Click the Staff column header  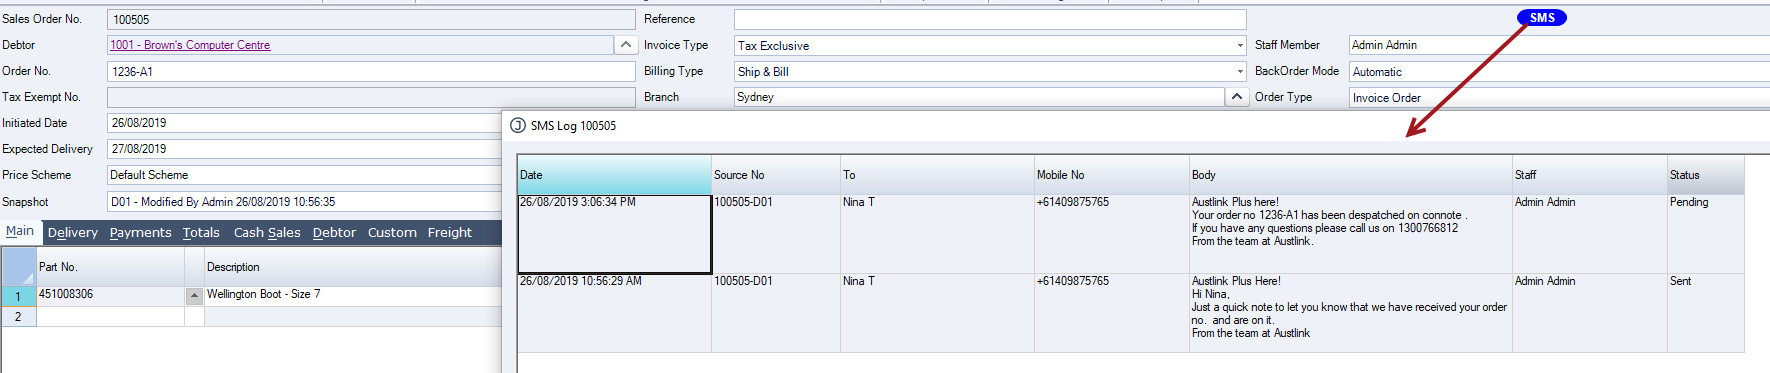[1589, 175]
